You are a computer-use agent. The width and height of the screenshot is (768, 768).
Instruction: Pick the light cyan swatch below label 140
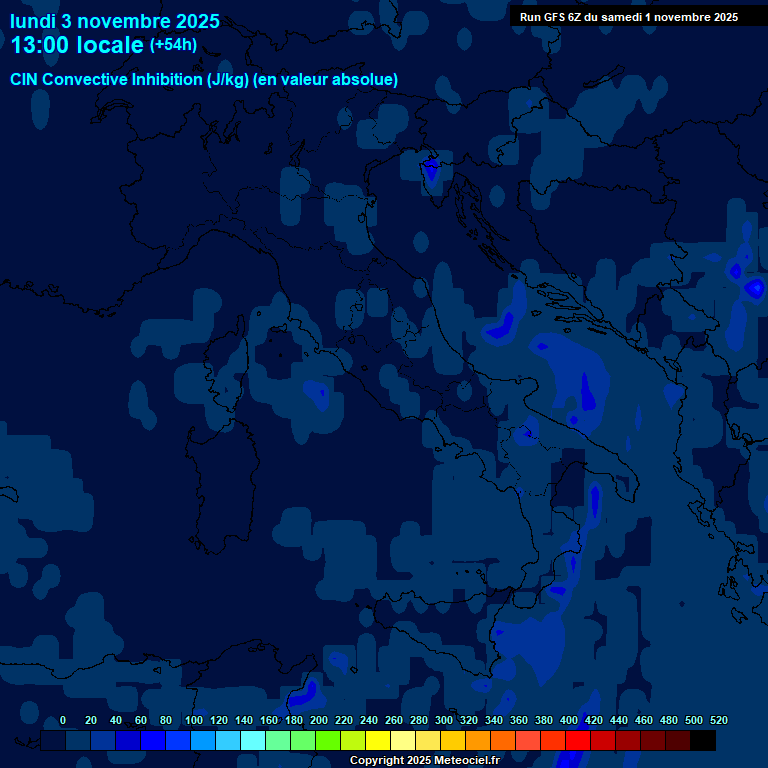coord(253,741)
